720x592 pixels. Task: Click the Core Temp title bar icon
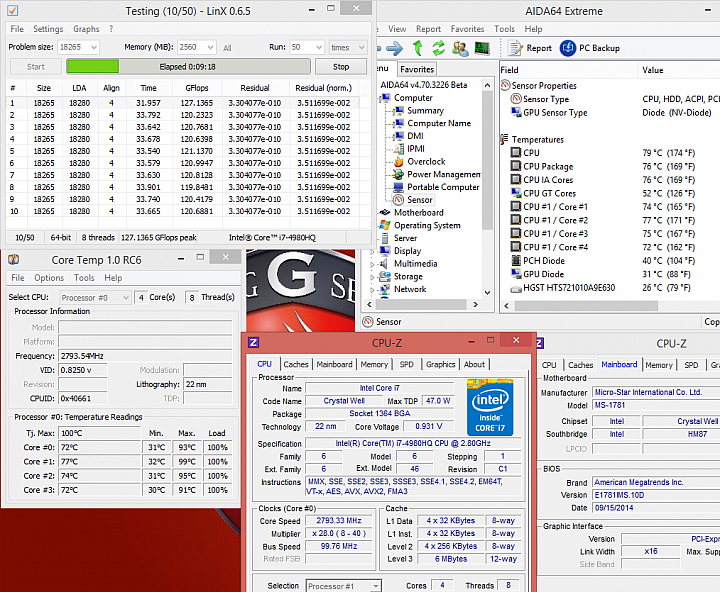[13, 259]
